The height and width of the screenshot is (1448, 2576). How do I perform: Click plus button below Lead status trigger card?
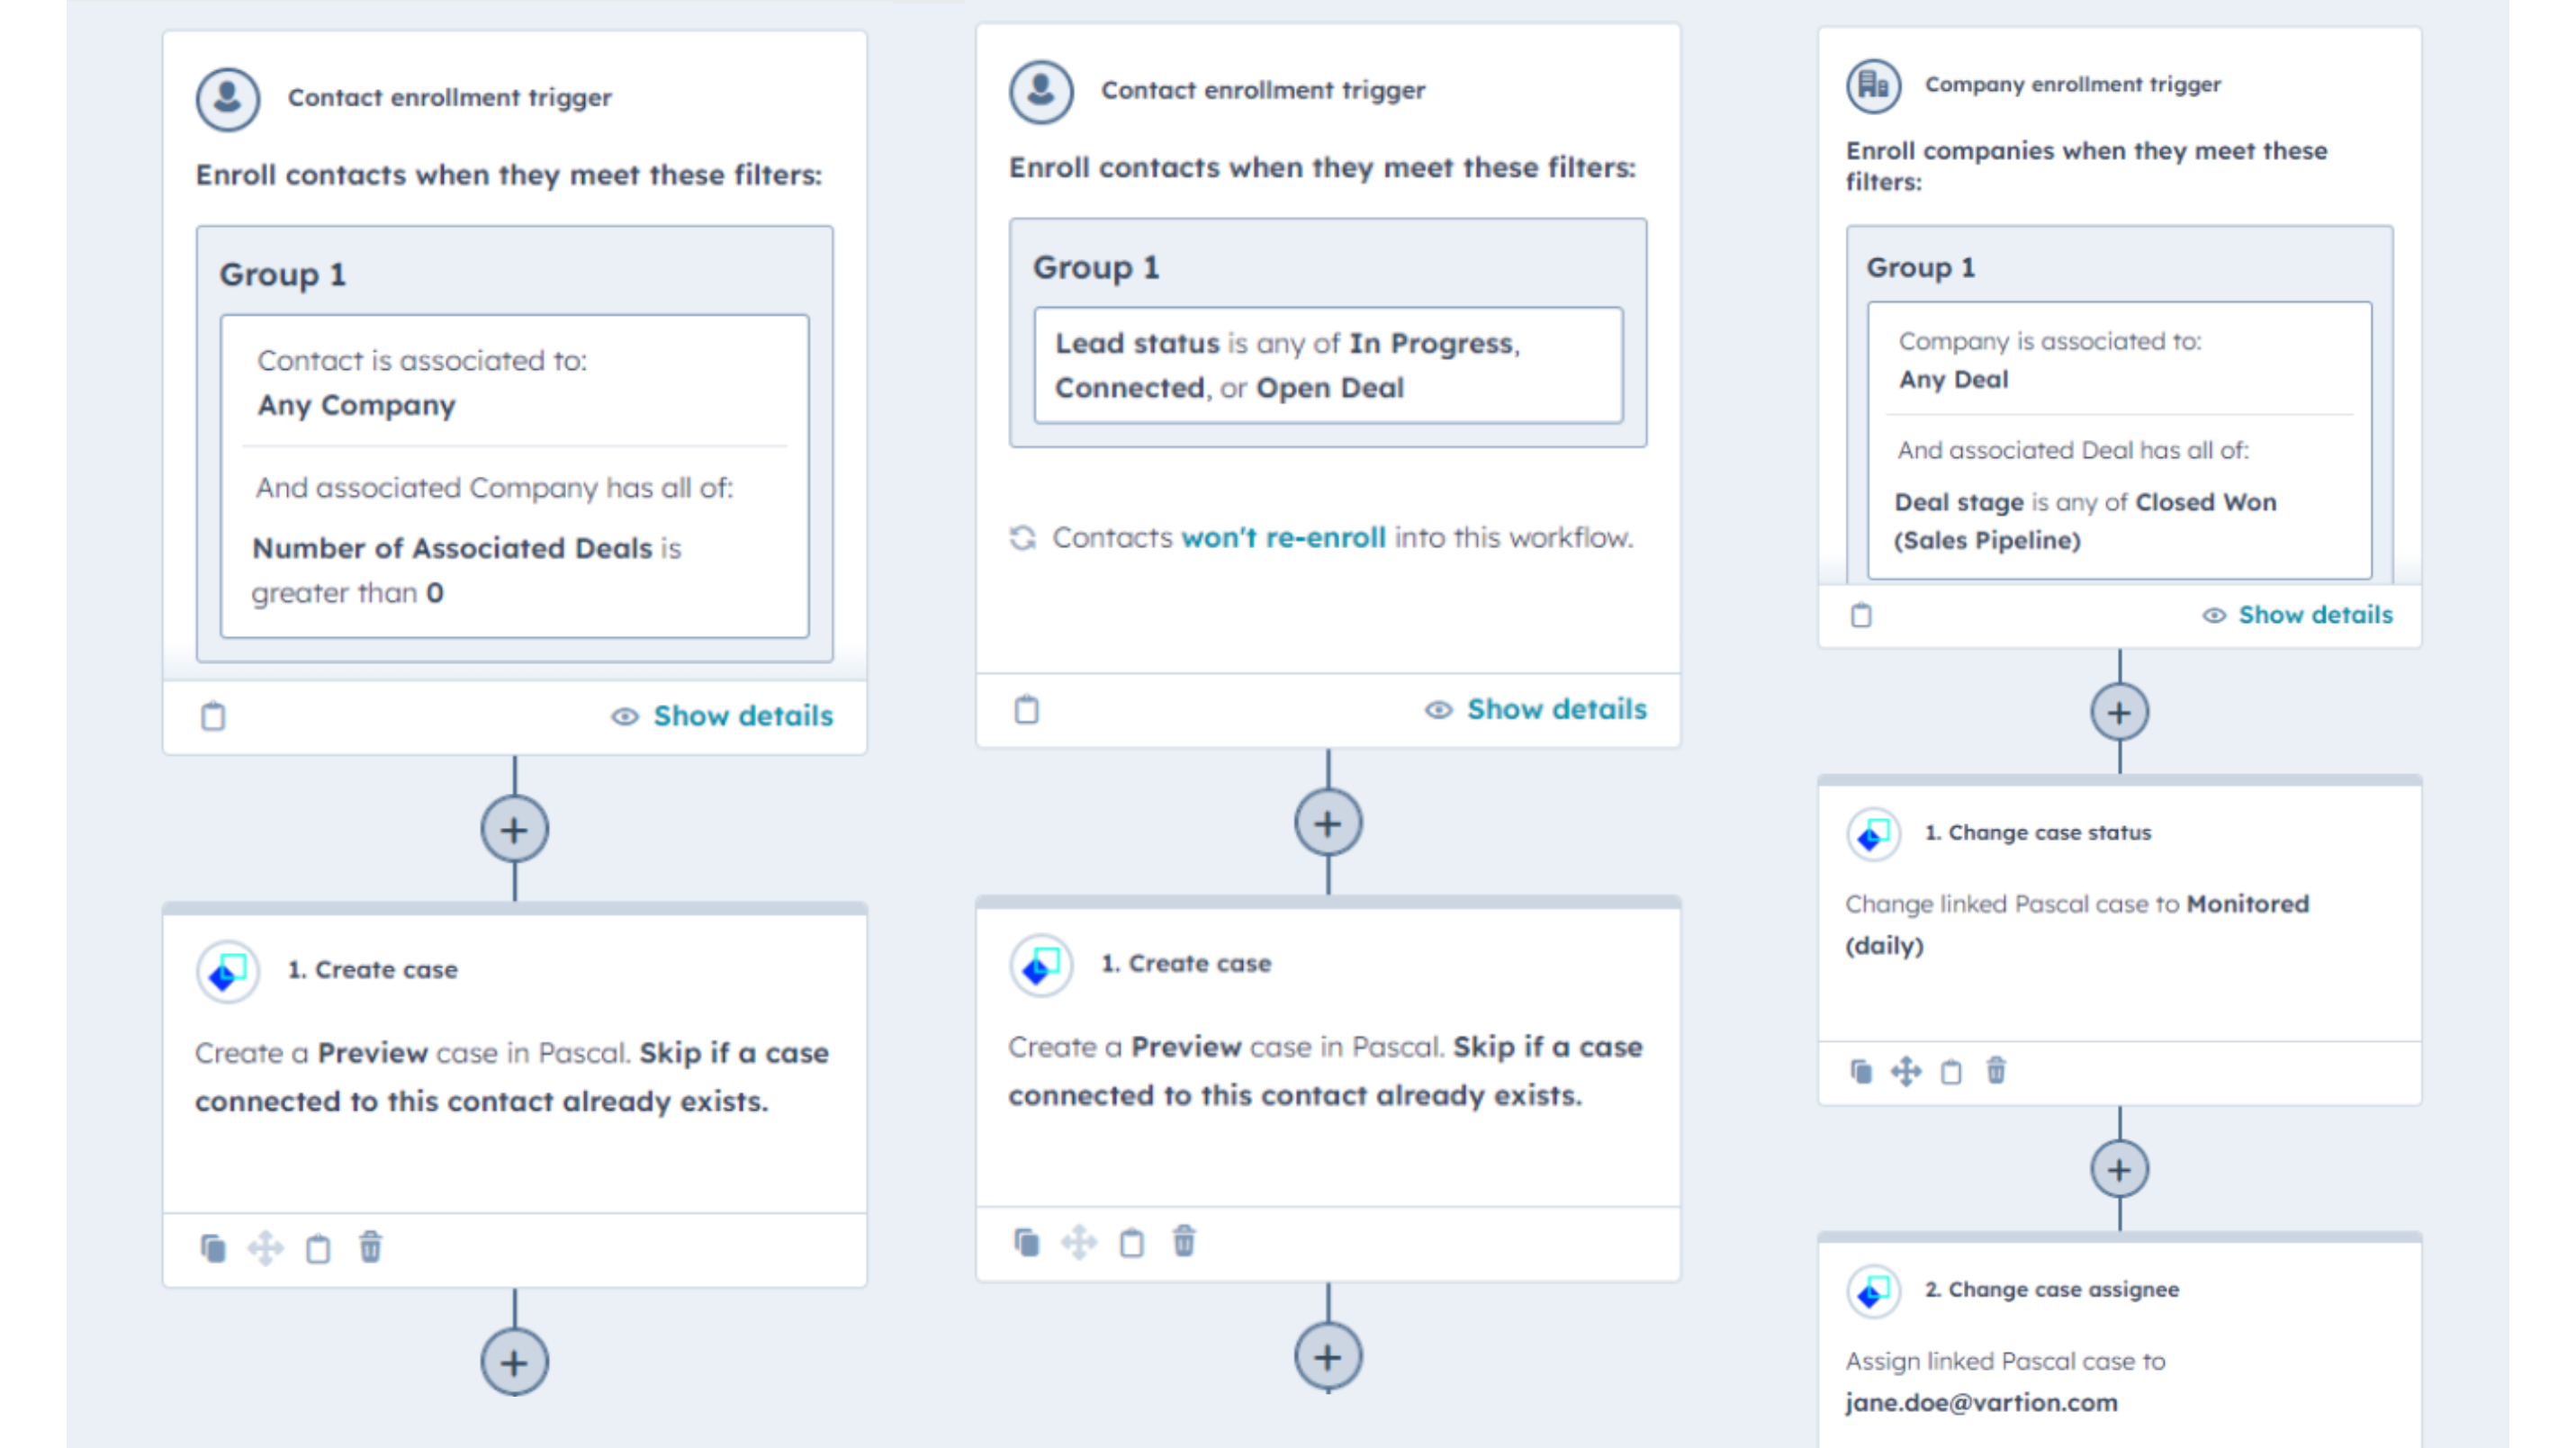(x=1328, y=824)
